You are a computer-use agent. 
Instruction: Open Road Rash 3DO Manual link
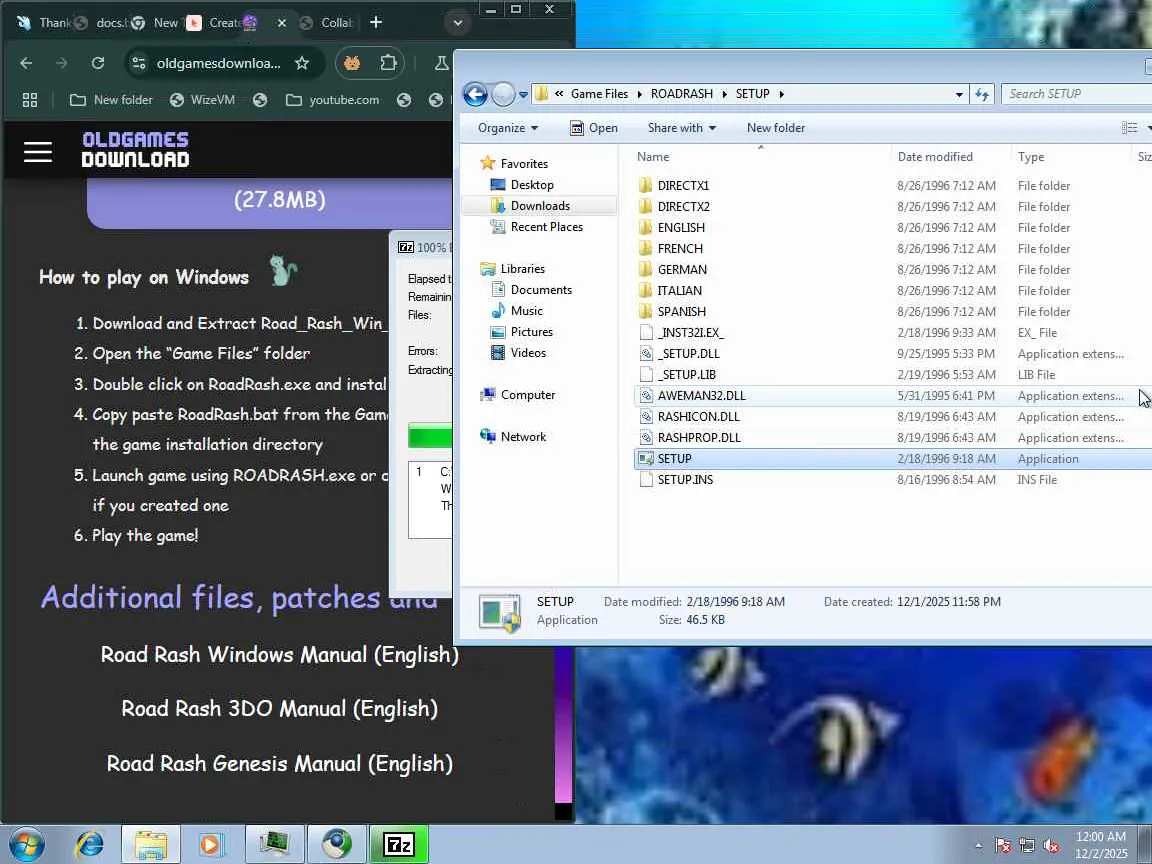(x=280, y=708)
